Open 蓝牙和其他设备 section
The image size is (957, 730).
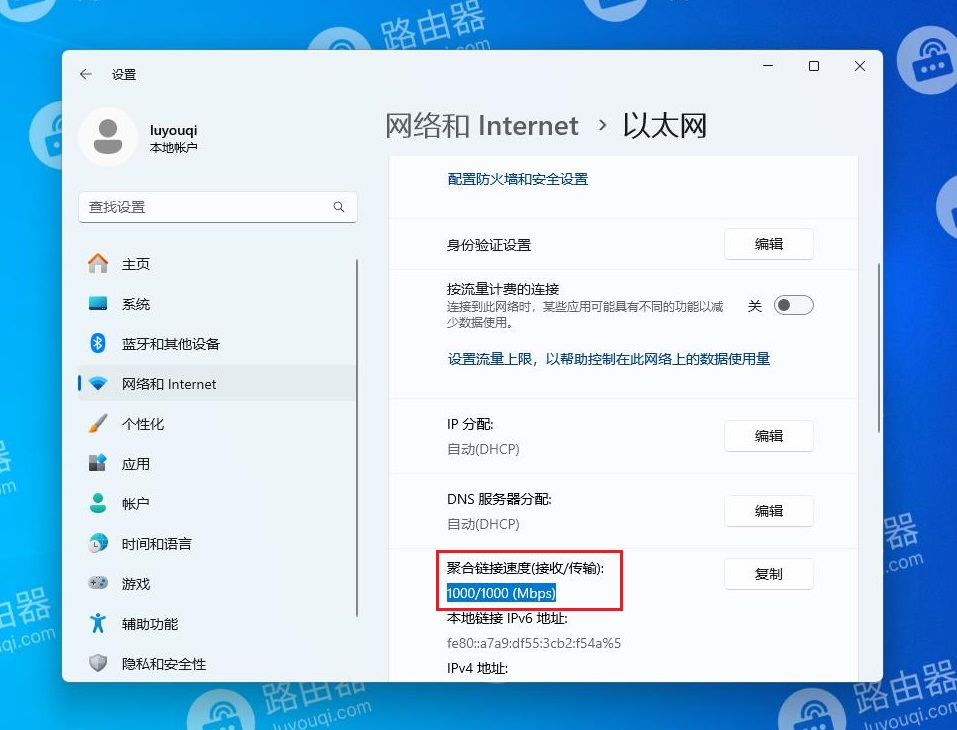(217, 343)
